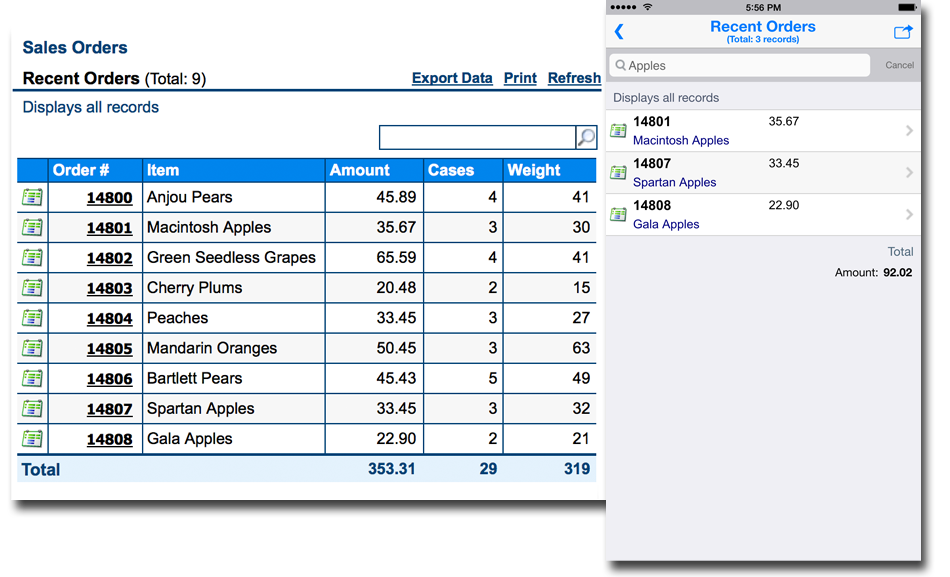Expand mobile order 14807 using its chevron
This screenshot has width=950, height=577.
click(909, 173)
